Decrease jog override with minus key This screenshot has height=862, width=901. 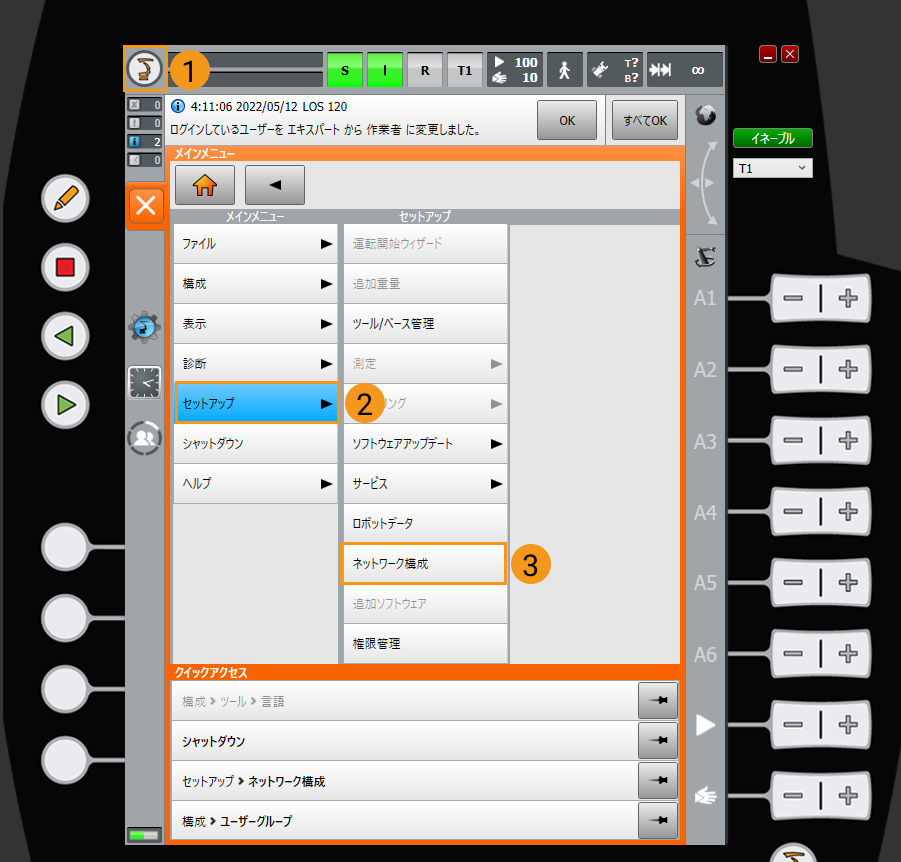click(793, 795)
